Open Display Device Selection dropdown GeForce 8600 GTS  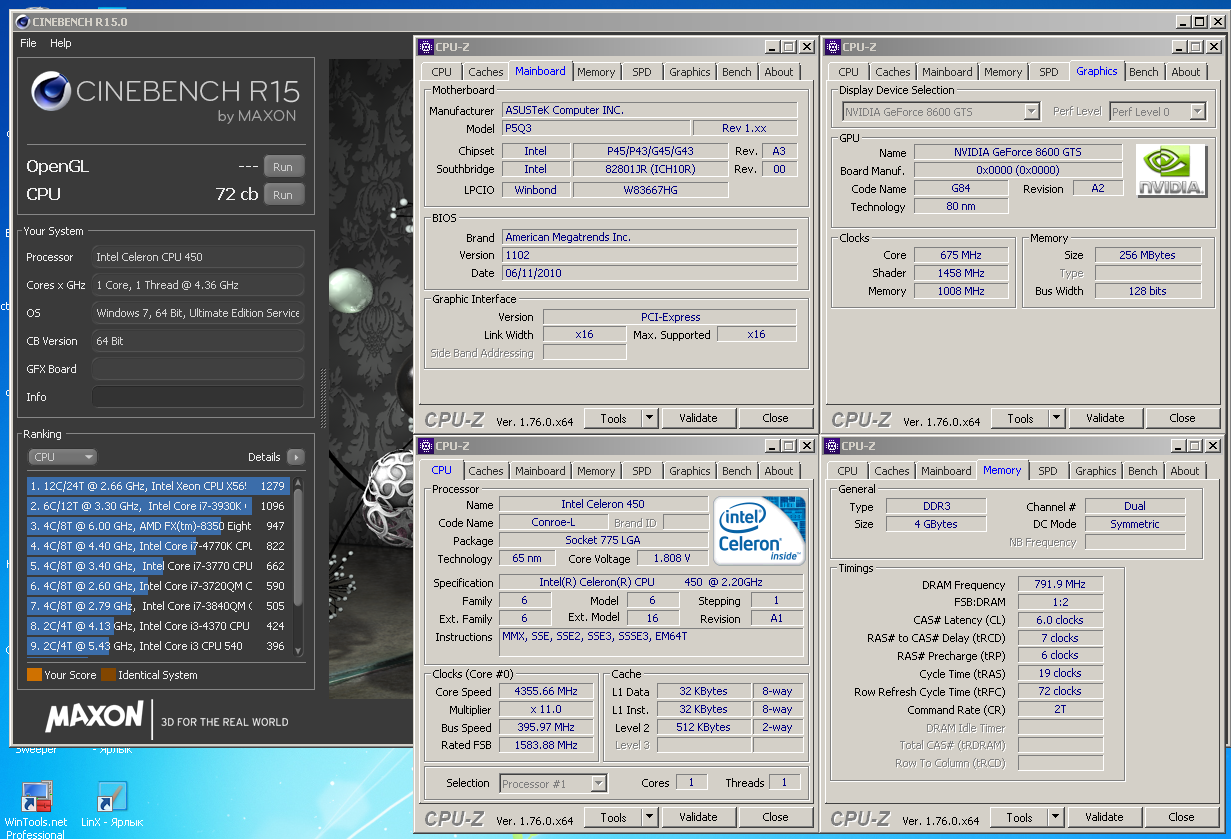click(942, 112)
